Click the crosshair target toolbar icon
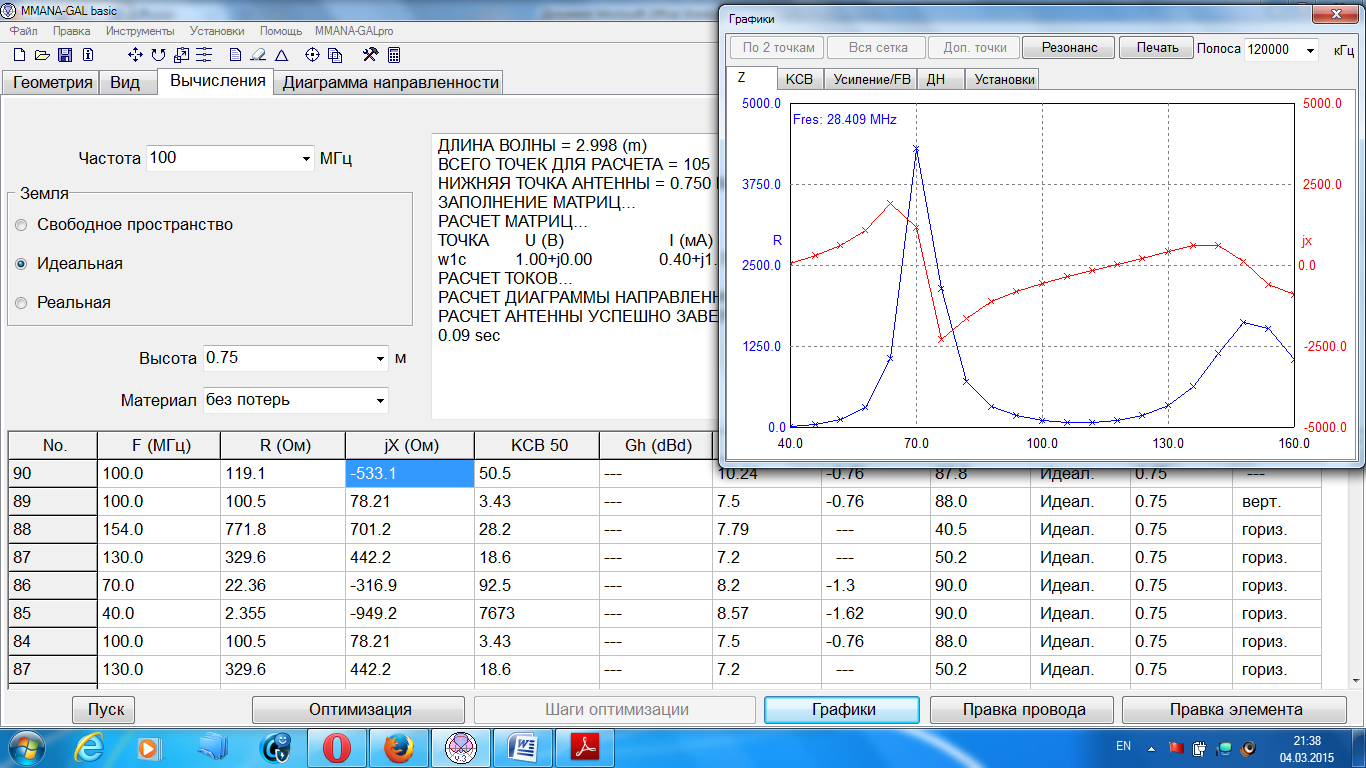This screenshot has height=768, width=1366. pyautogui.click(x=312, y=55)
